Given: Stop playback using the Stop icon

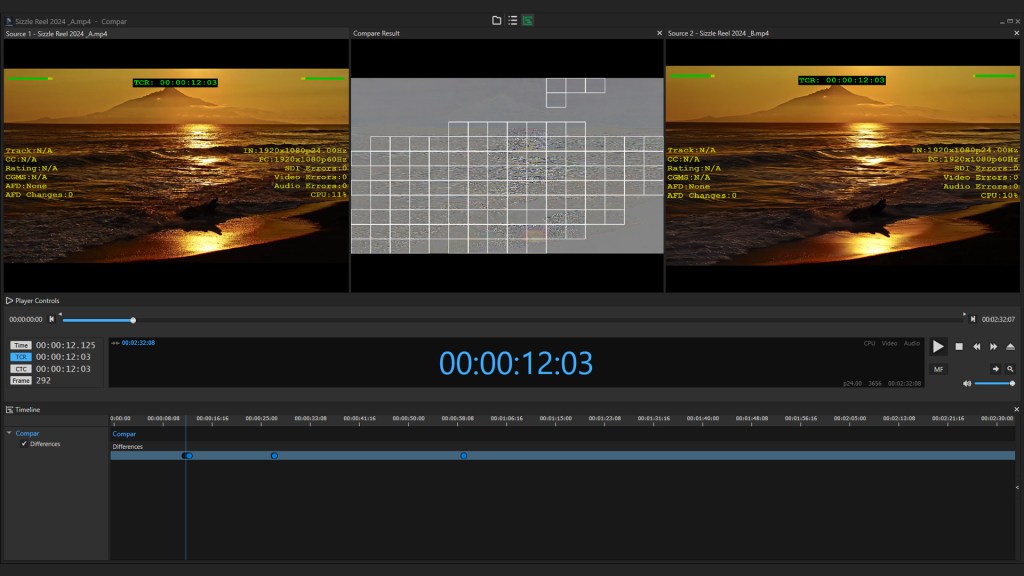Looking at the screenshot, I should pyautogui.click(x=958, y=346).
